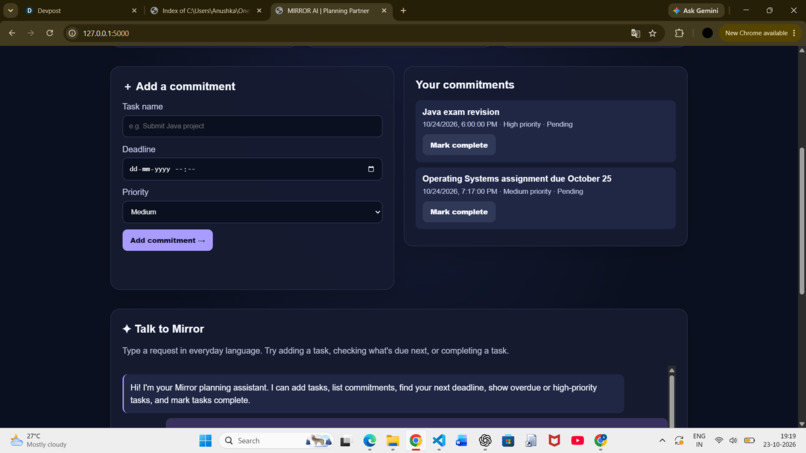Show hidden system tray icons
The image size is (806, 453).
662,441
